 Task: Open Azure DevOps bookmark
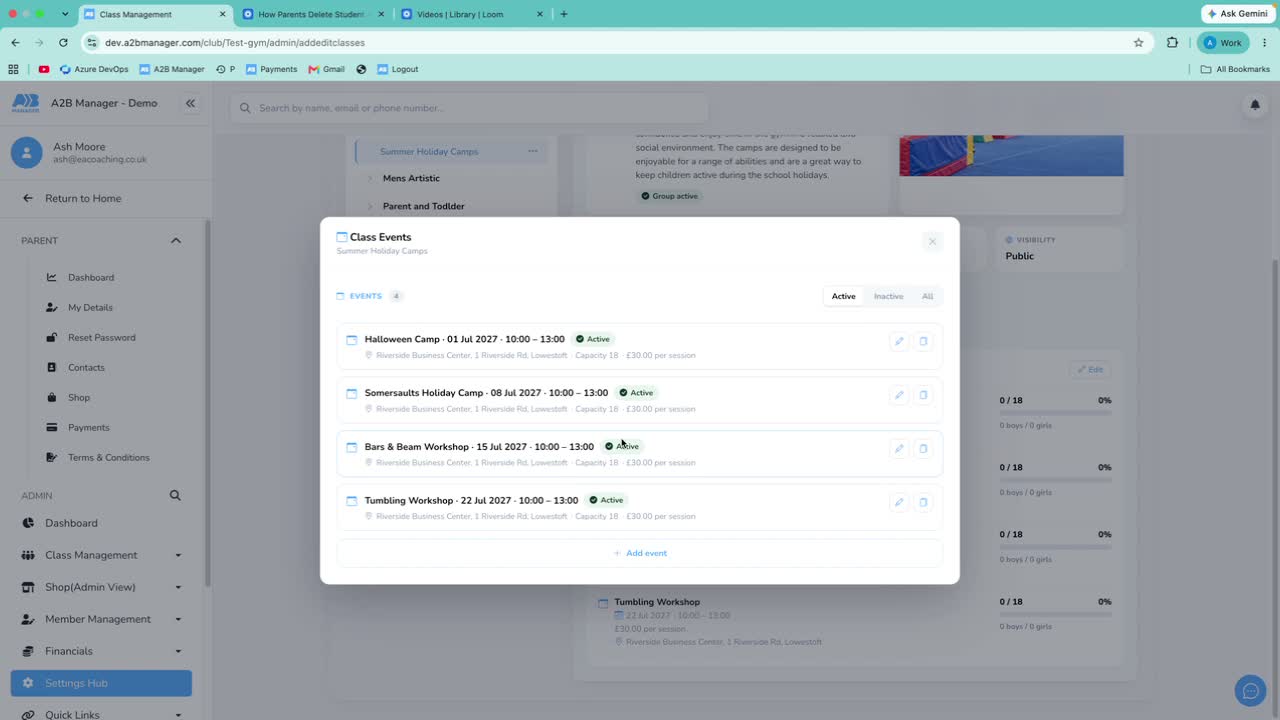pyautogui.click(x=94, y=69)
